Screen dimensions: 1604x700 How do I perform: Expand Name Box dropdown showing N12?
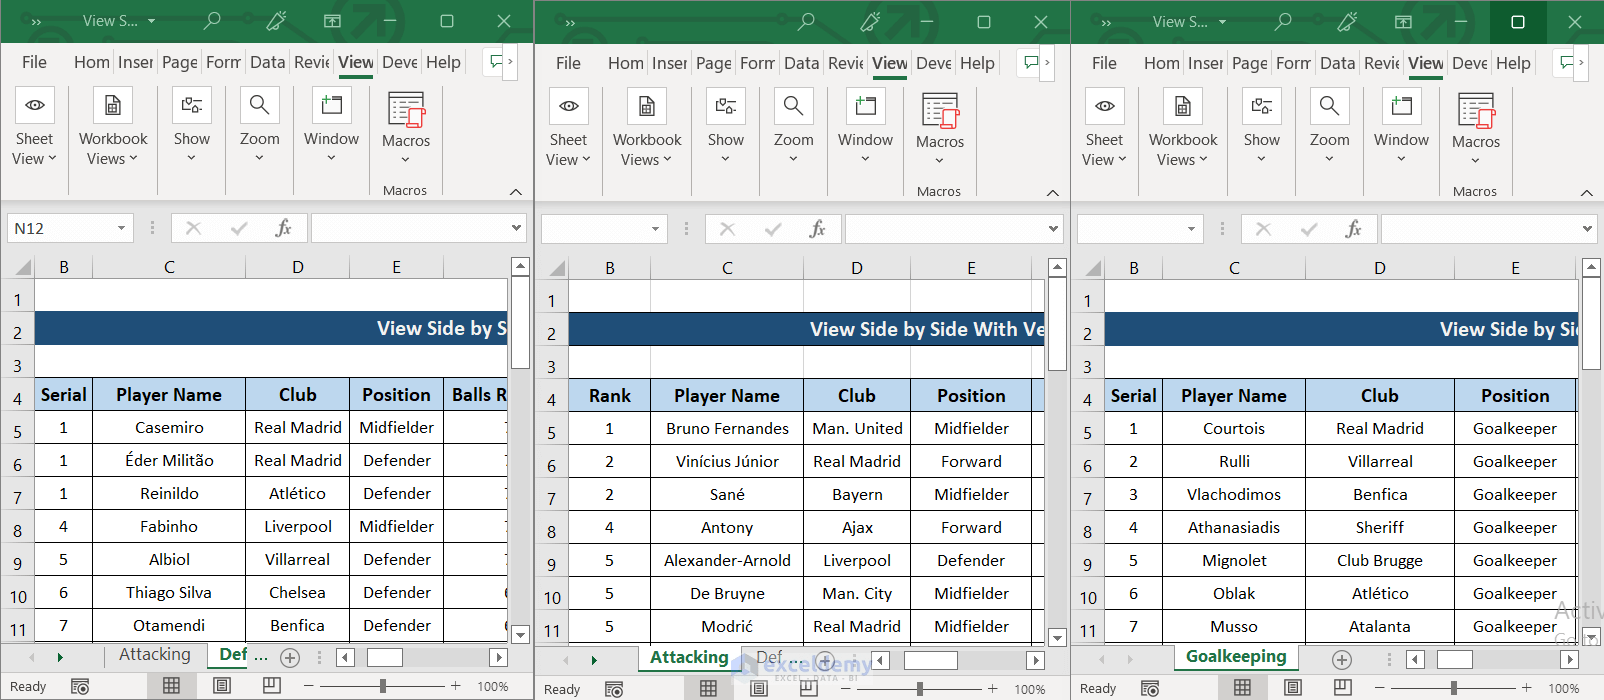click(121, 228)
